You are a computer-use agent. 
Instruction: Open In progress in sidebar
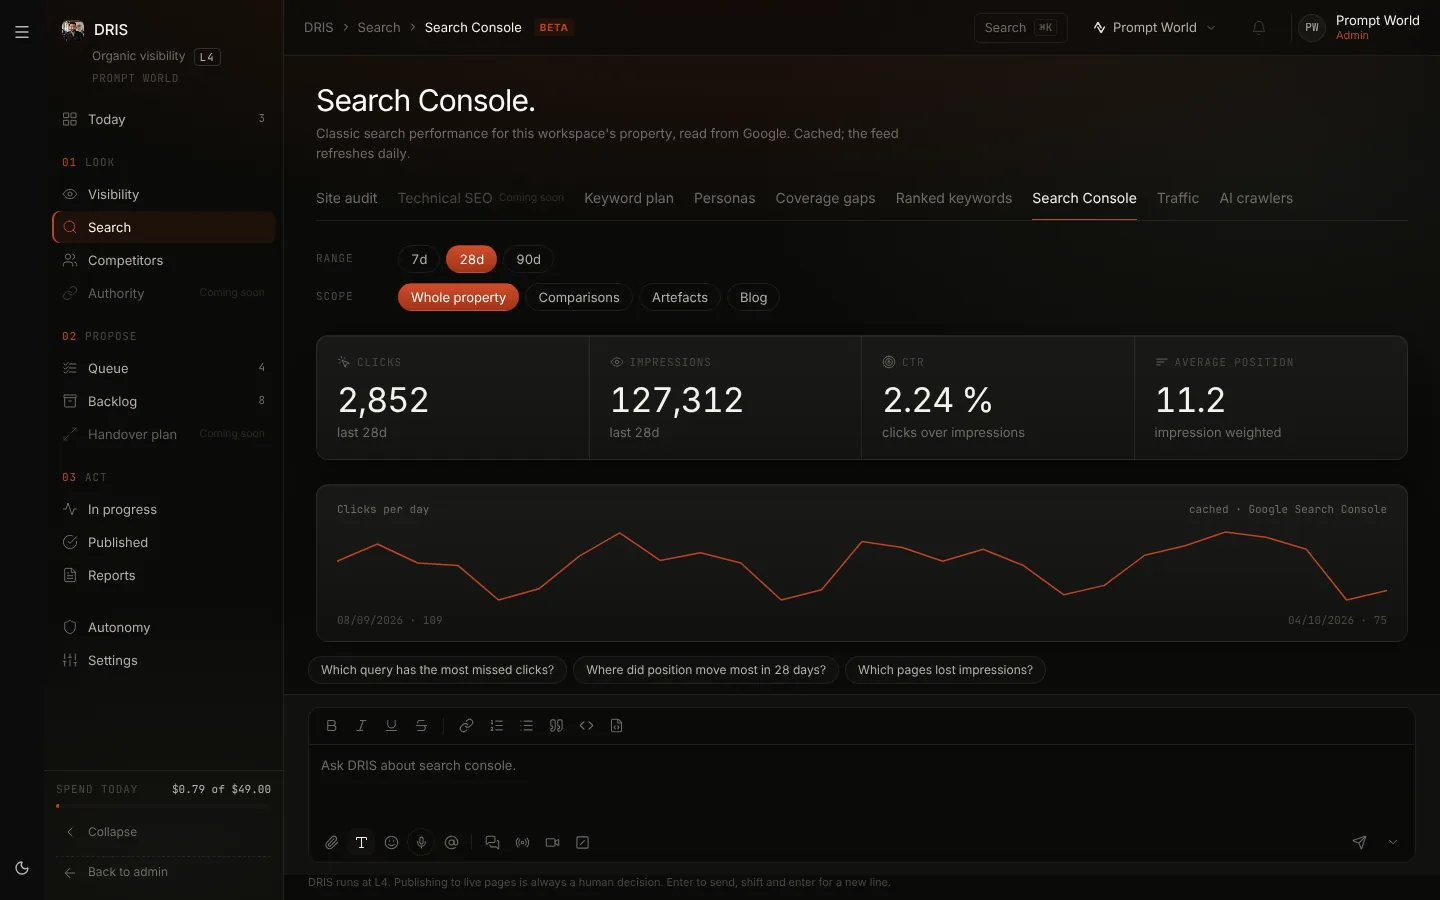[164, 510]
